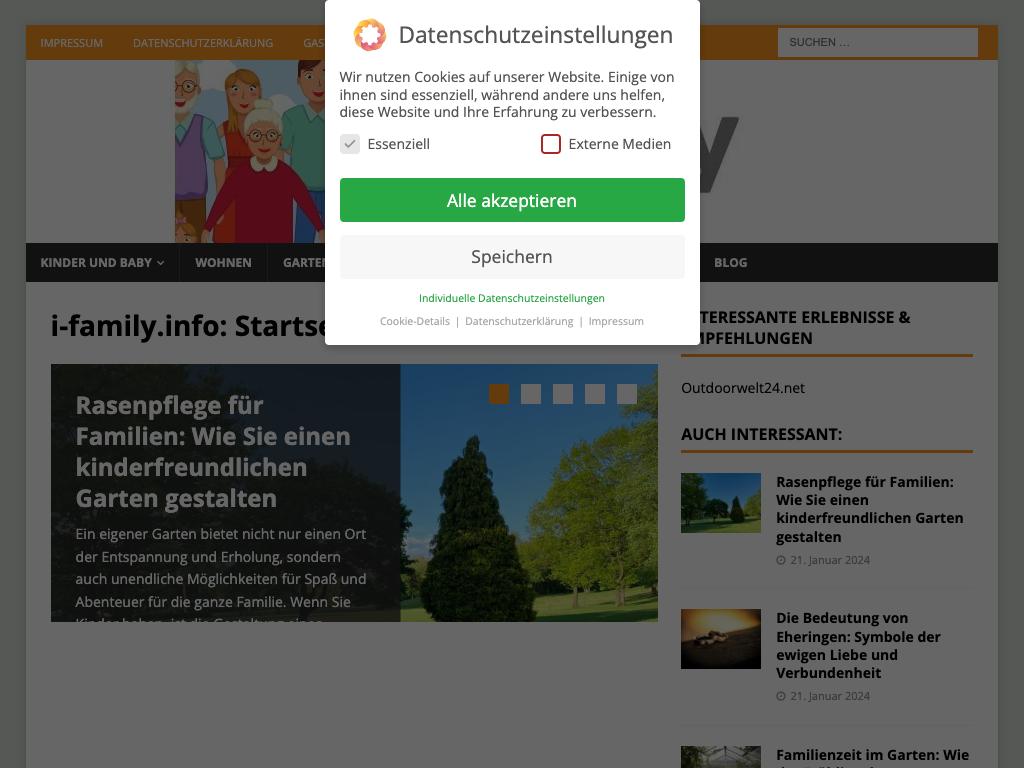Image resolution: width=1024 pixels, height=768 pixels.
Task: Enable the Externe Medien checkbox
Action: 551,144
